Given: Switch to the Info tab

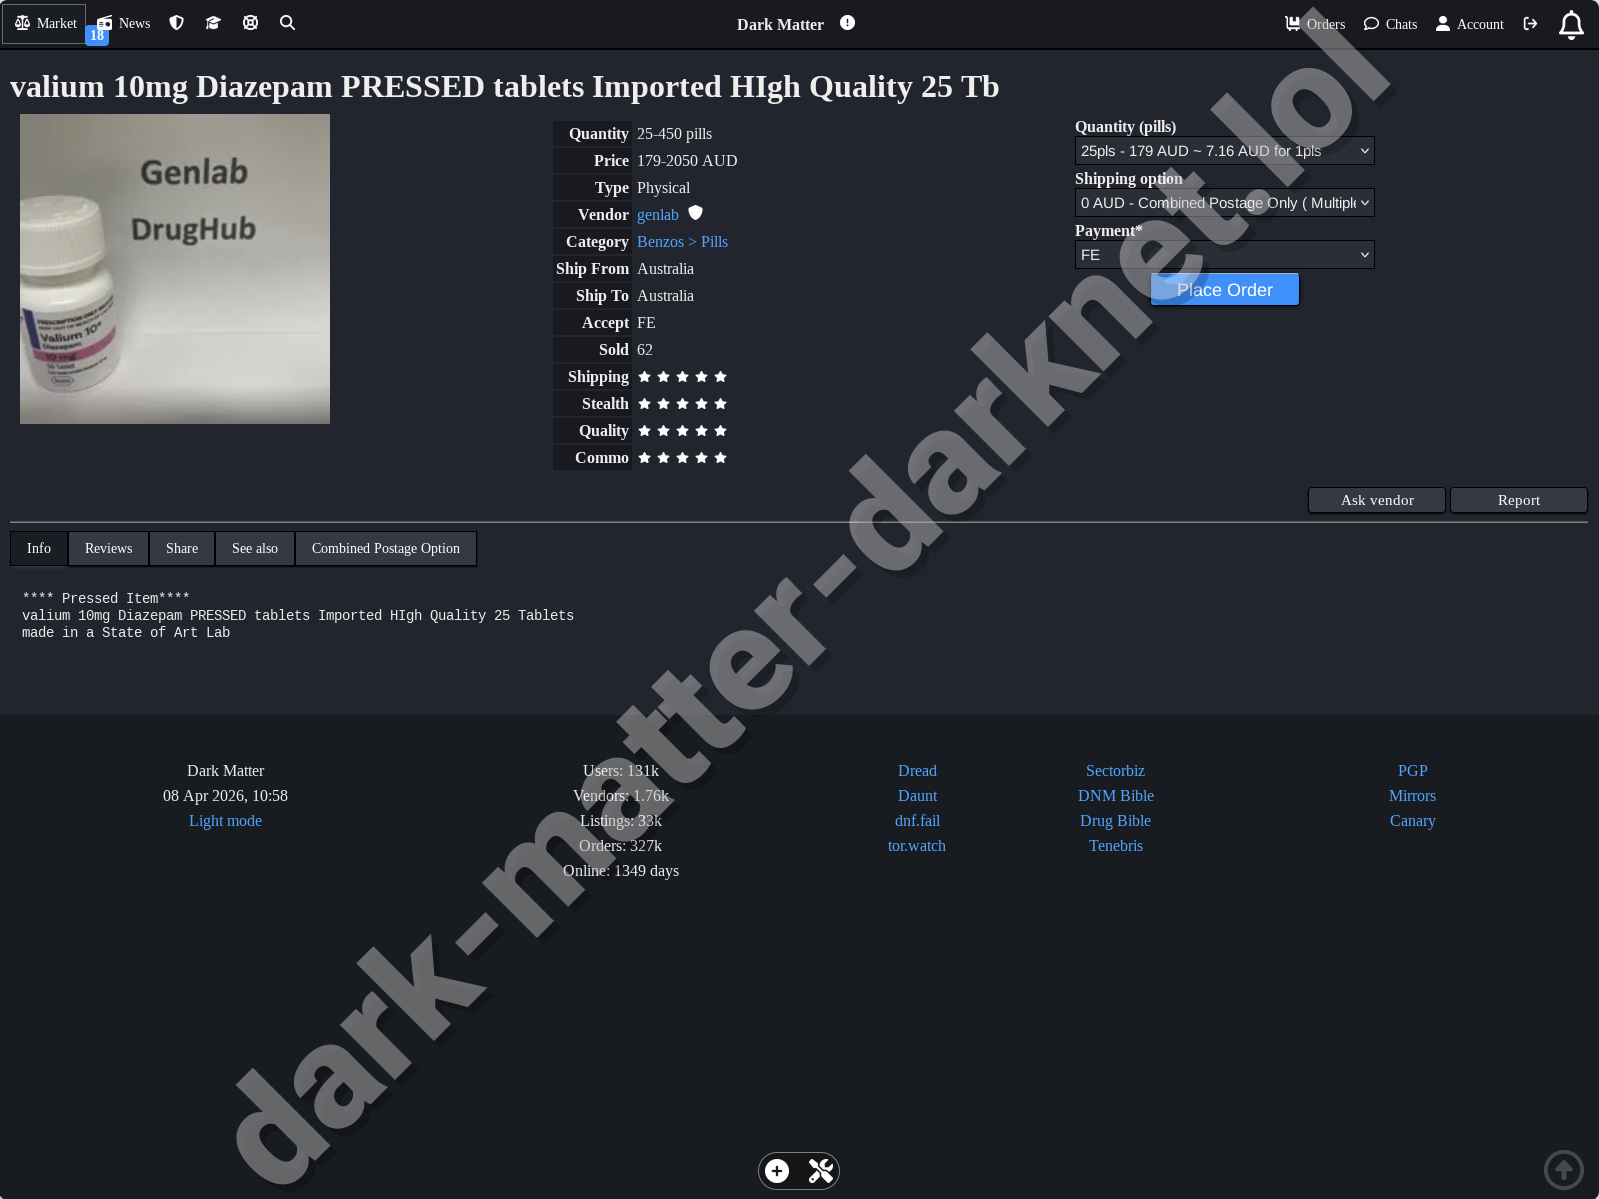Looking at the screenshot, I should 39,549.
